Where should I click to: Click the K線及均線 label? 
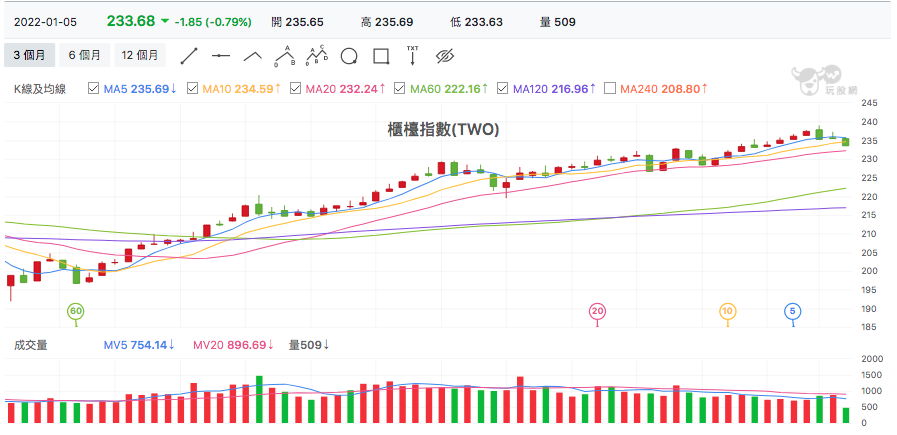40,89
